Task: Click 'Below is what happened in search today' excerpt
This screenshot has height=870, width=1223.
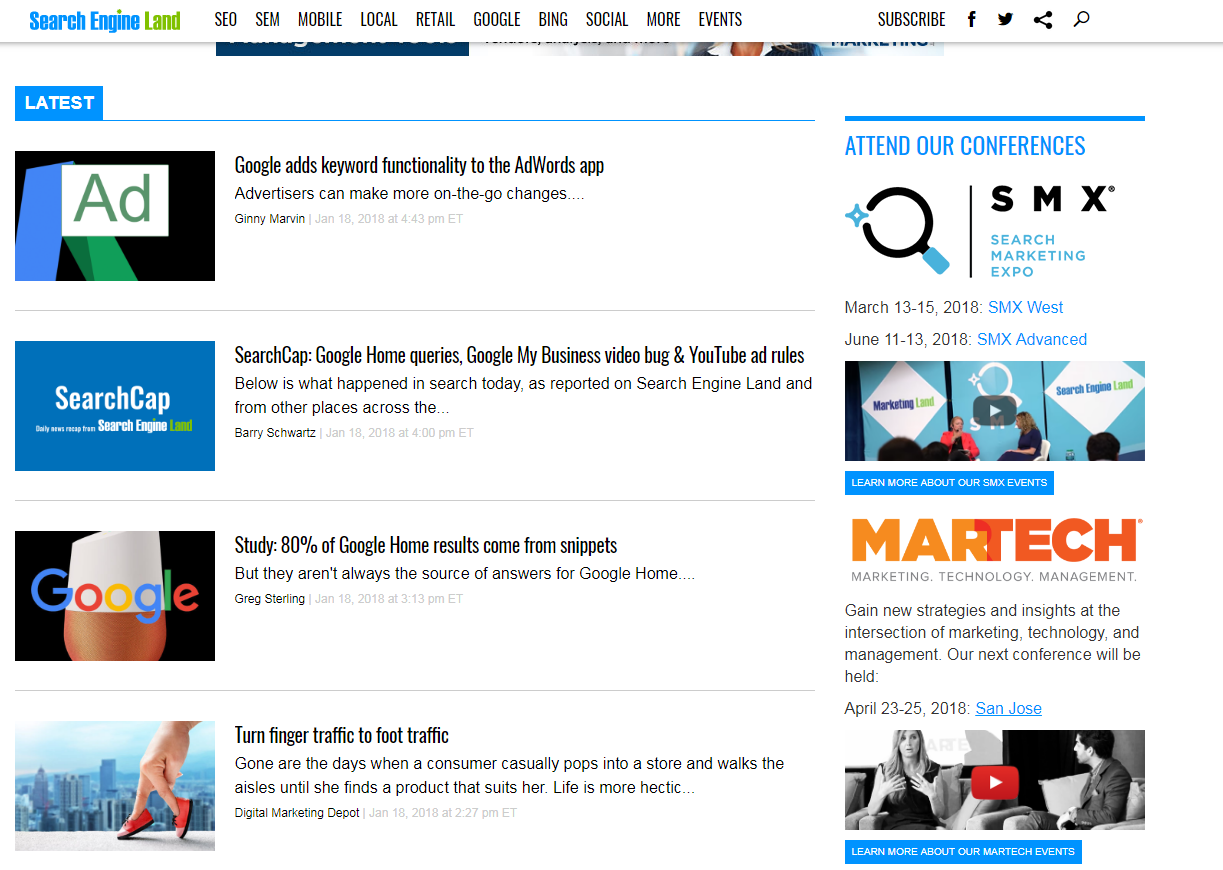Action: click(x=523, y=395)
